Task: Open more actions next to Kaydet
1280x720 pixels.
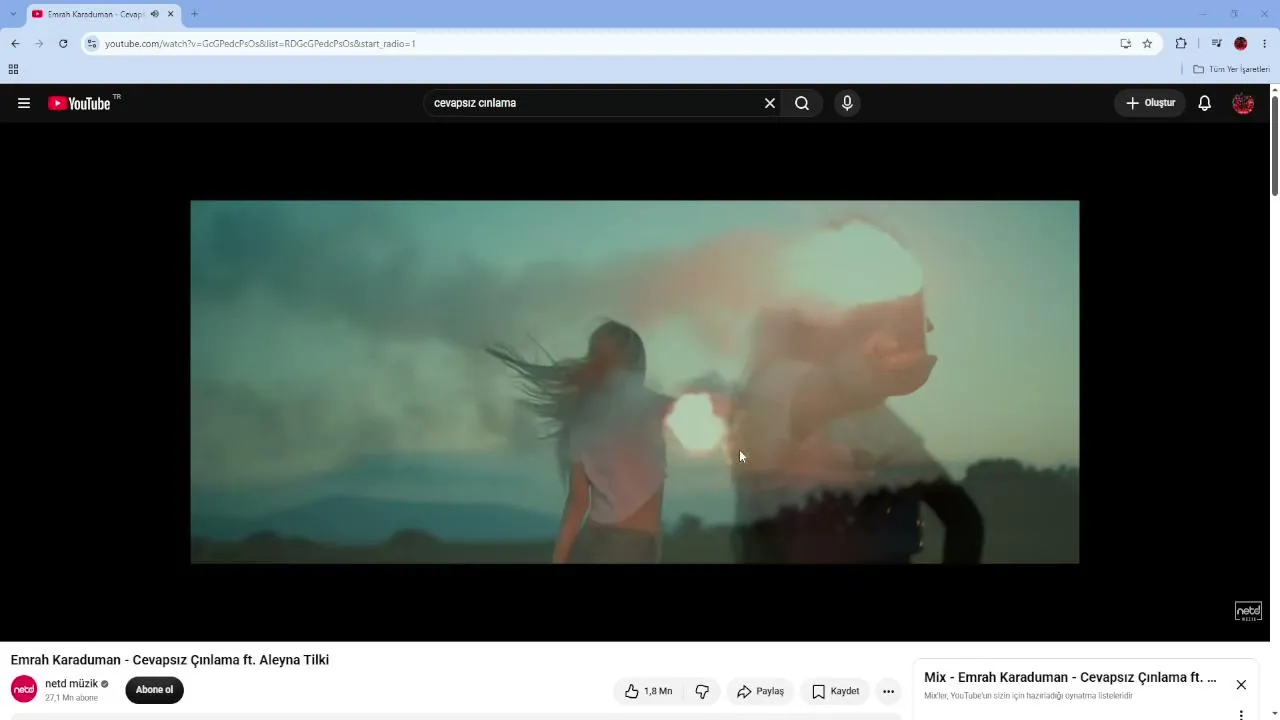Action: coord(888,691)
